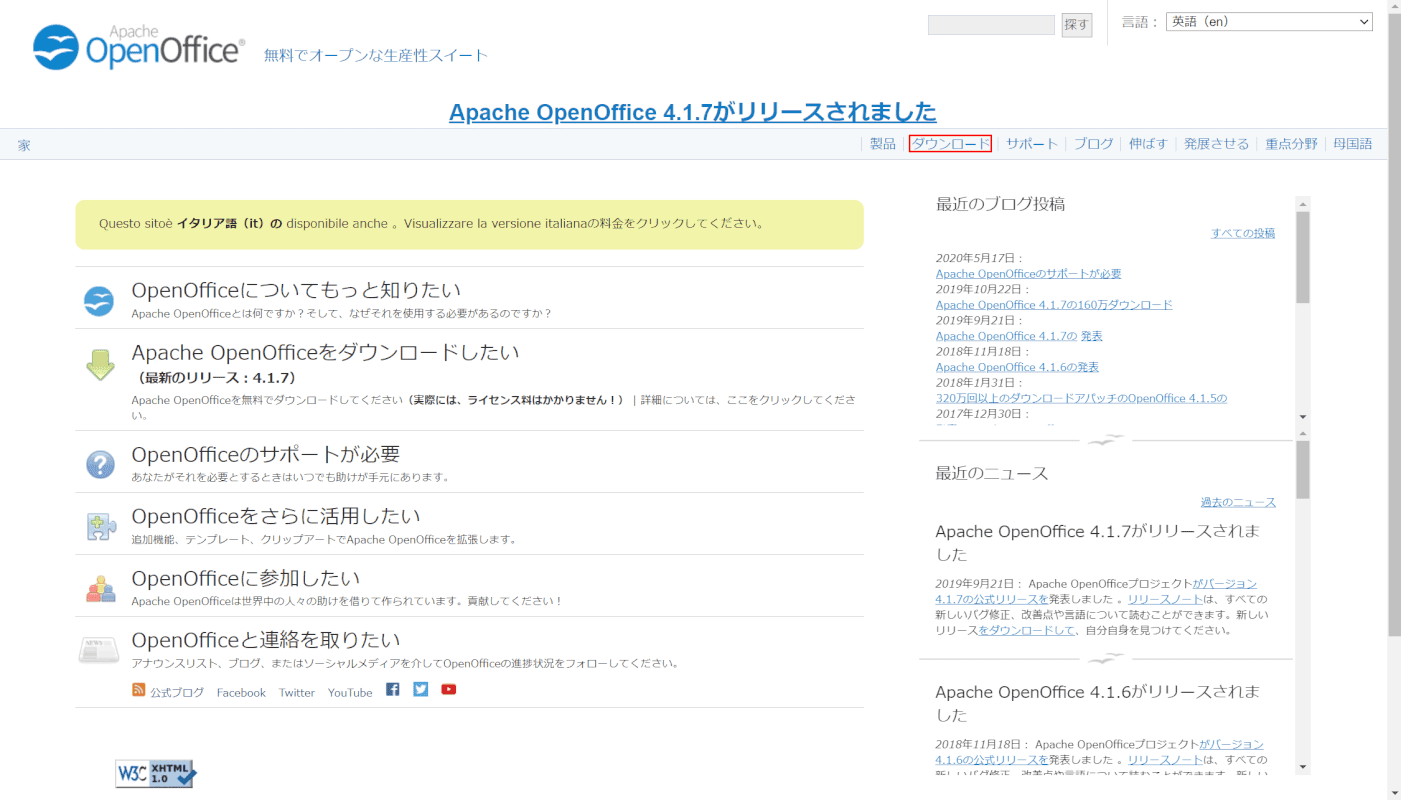Click the 探す search button

[x=1076, y=25]
